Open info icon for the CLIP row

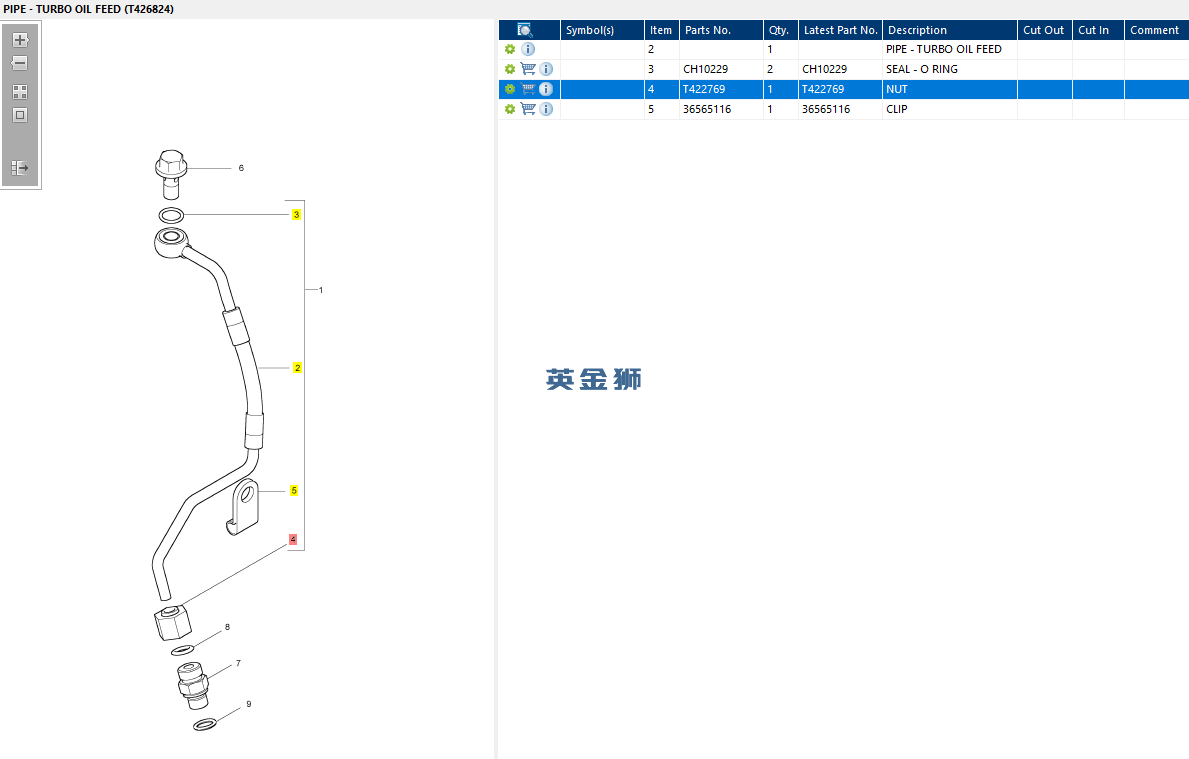click(546, 109)
